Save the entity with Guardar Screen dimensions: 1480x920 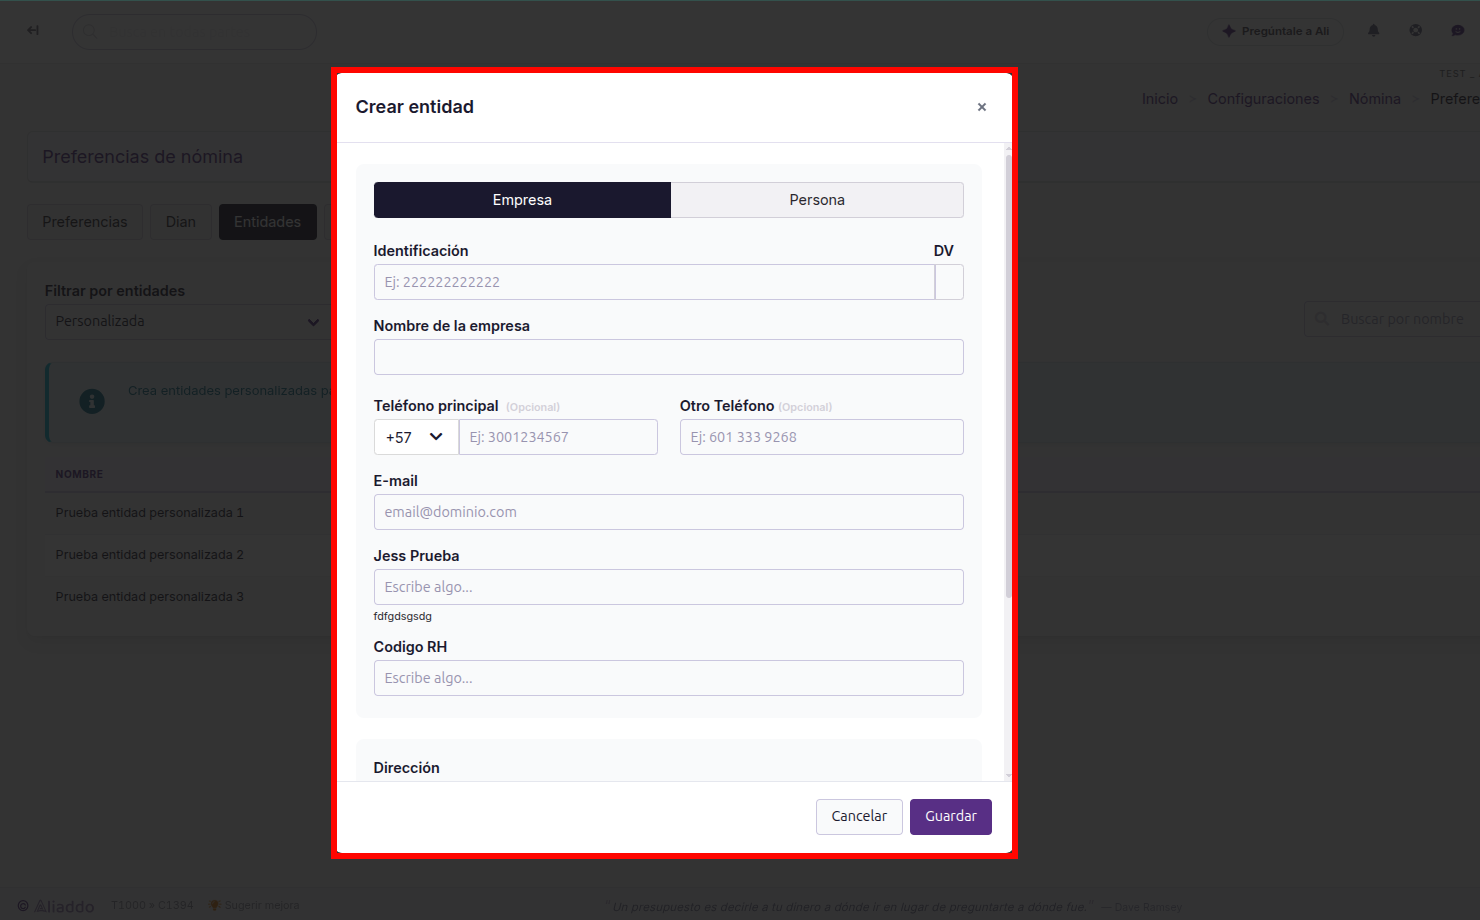(x=951, y=817)
